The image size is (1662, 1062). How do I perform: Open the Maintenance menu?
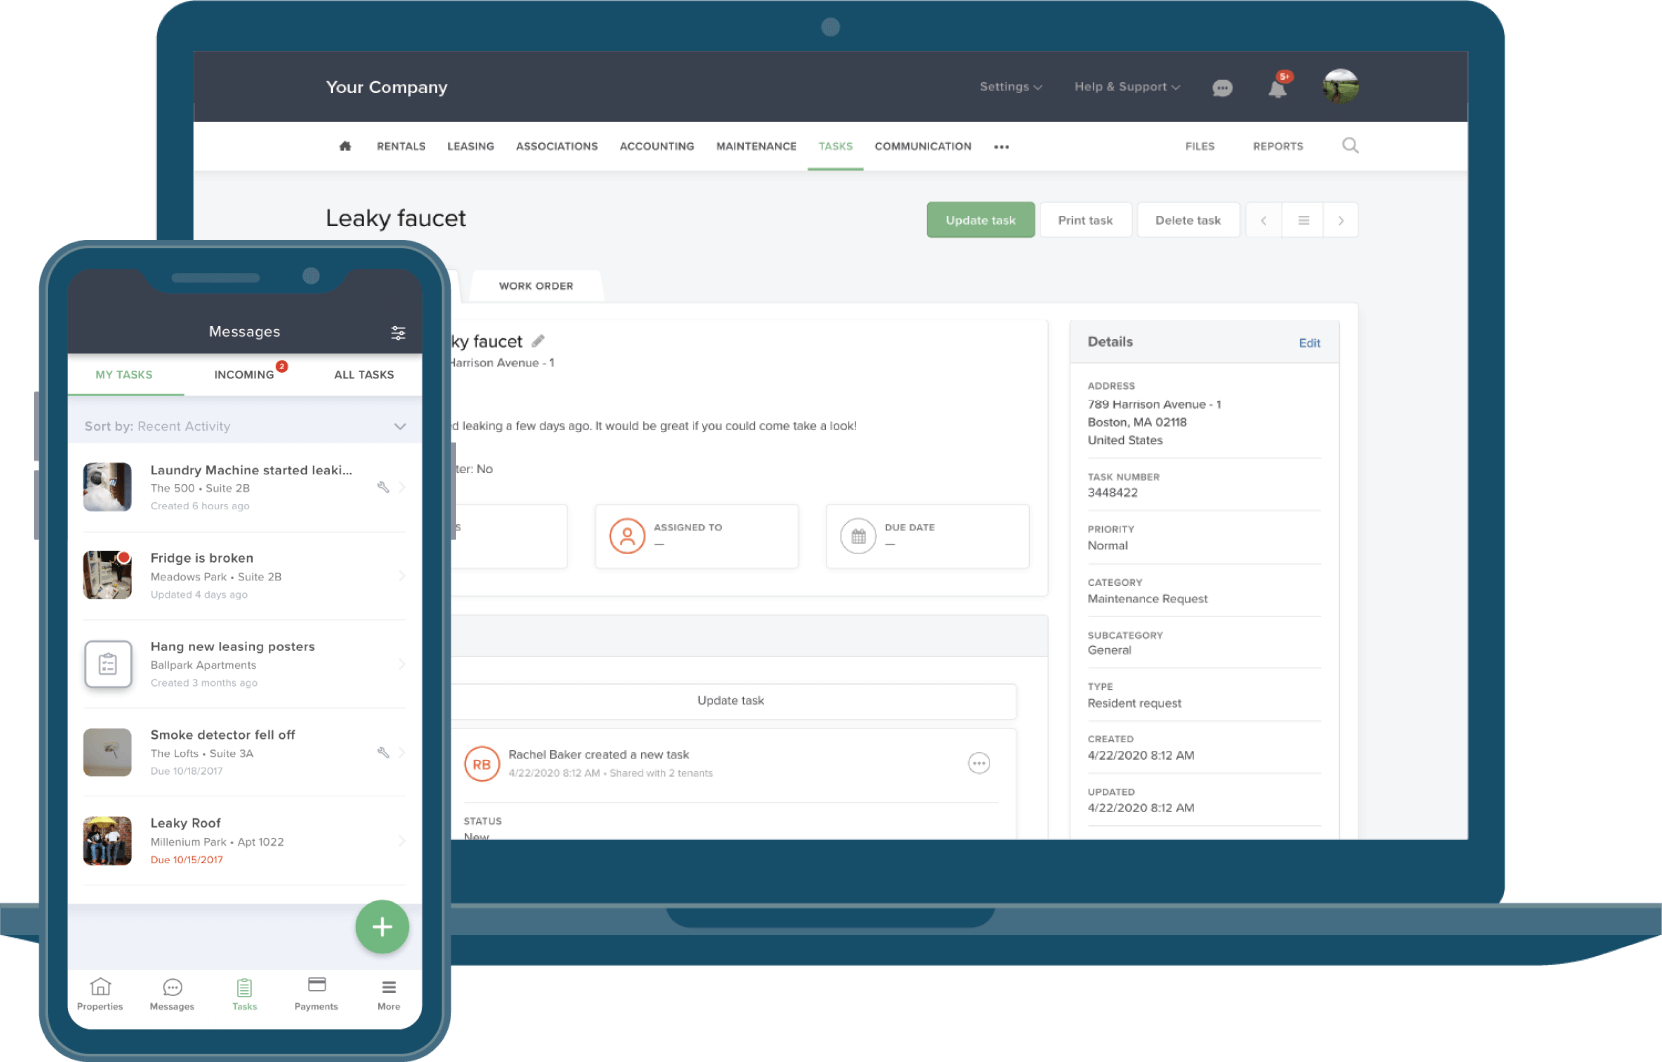point(756,146)
